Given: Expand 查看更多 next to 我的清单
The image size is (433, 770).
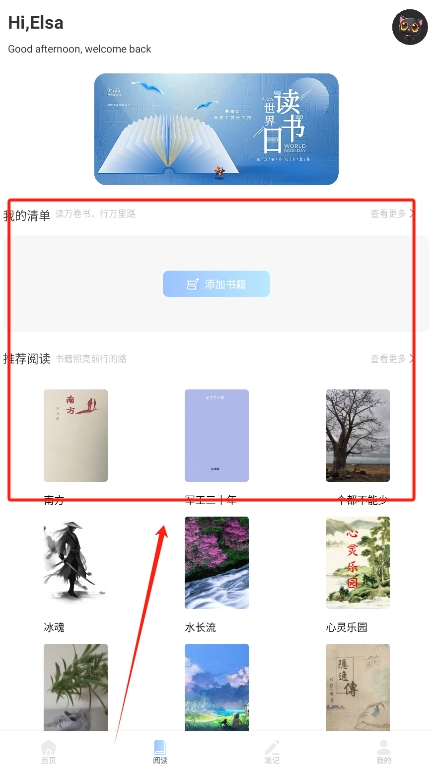Looking at the screenshot, I should coord(392,214).
